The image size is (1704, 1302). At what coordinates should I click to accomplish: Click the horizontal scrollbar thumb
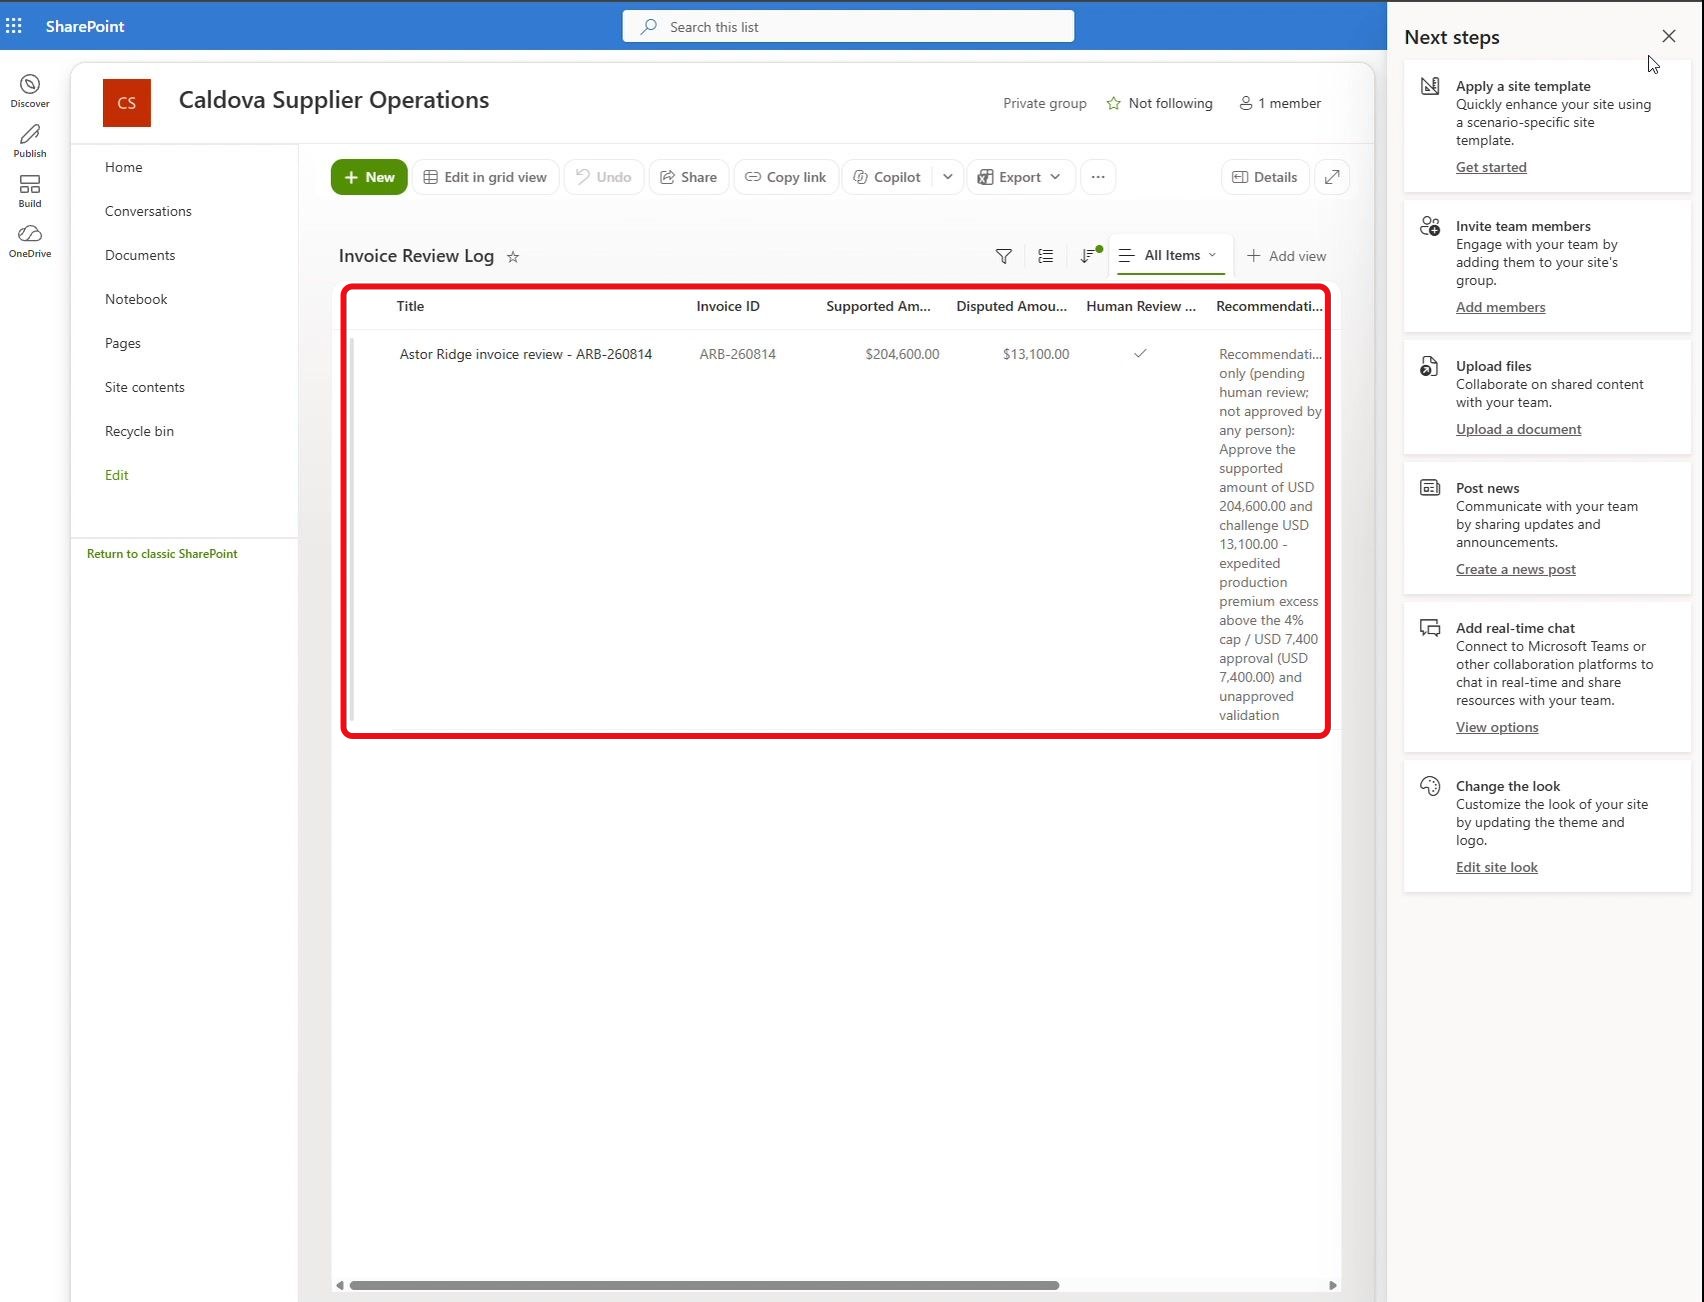[x=704, y=1285]
